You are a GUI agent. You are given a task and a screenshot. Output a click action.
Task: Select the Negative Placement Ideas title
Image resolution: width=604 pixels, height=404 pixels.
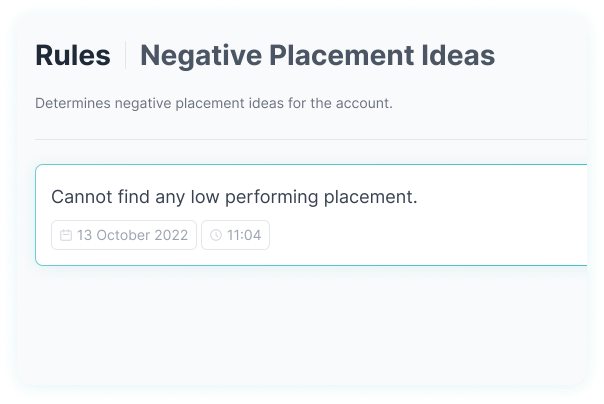click(x=317, y=55)
